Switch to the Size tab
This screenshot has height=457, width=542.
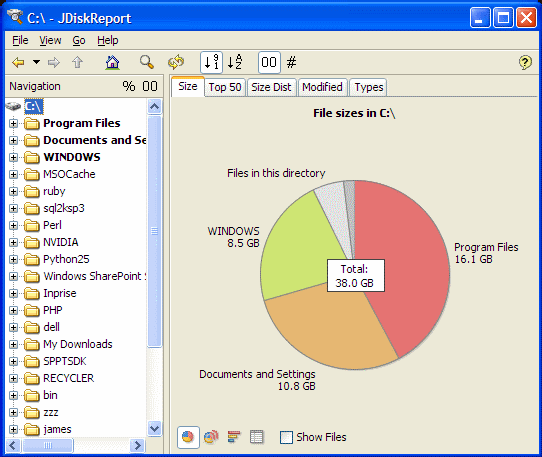click(188, 86)
